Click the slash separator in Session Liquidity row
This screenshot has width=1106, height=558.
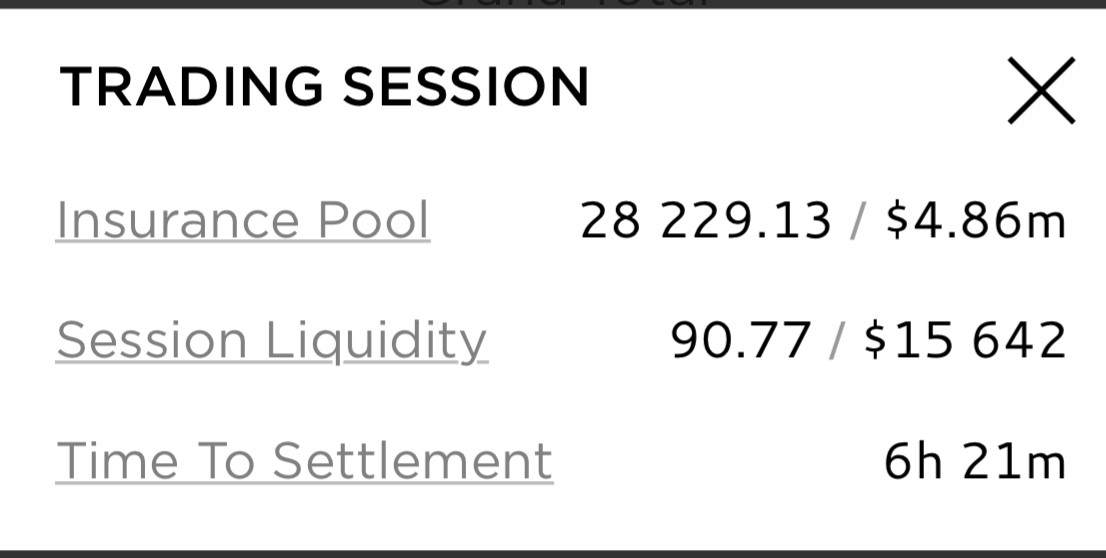coord(836,340)
